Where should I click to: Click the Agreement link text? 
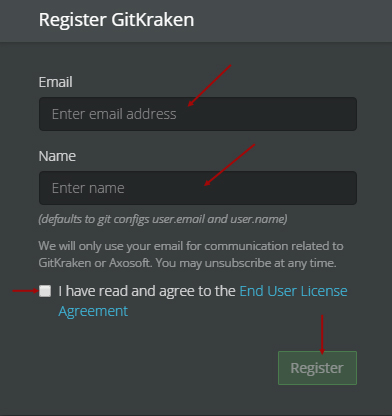pyautogui.click(x=93, y=311)
